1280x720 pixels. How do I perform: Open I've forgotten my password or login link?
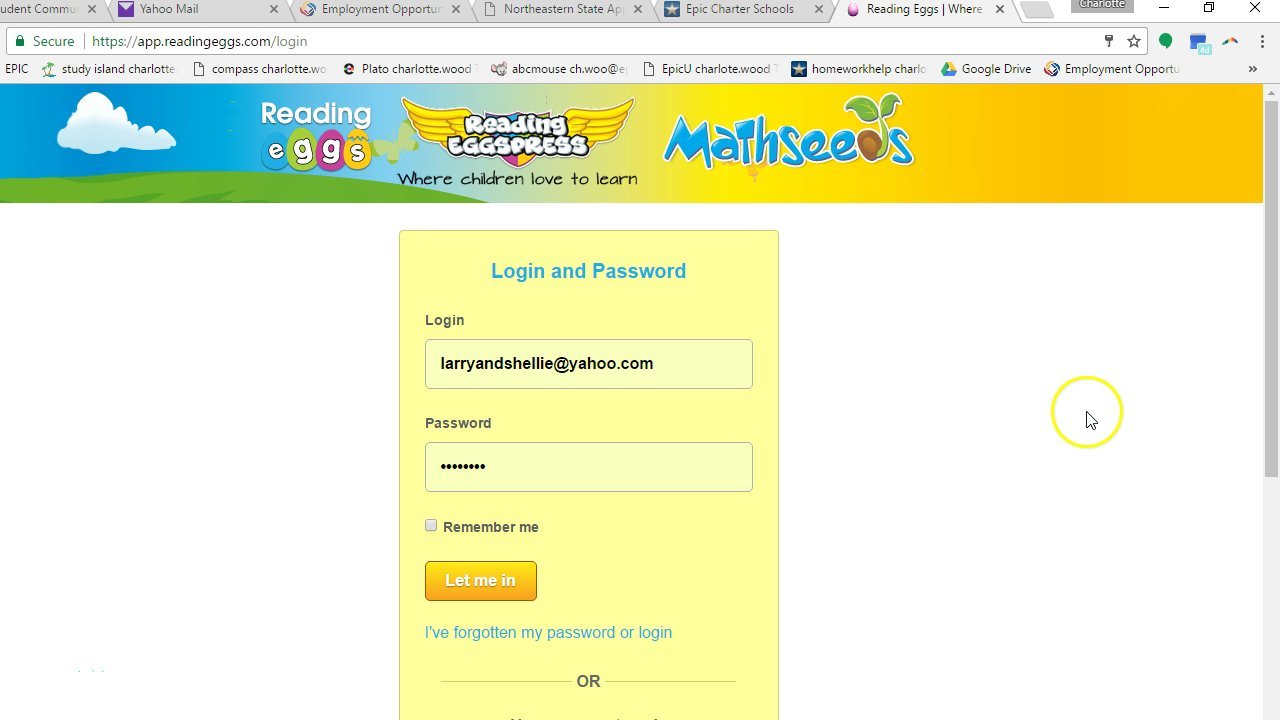click(x=548, y=632)
